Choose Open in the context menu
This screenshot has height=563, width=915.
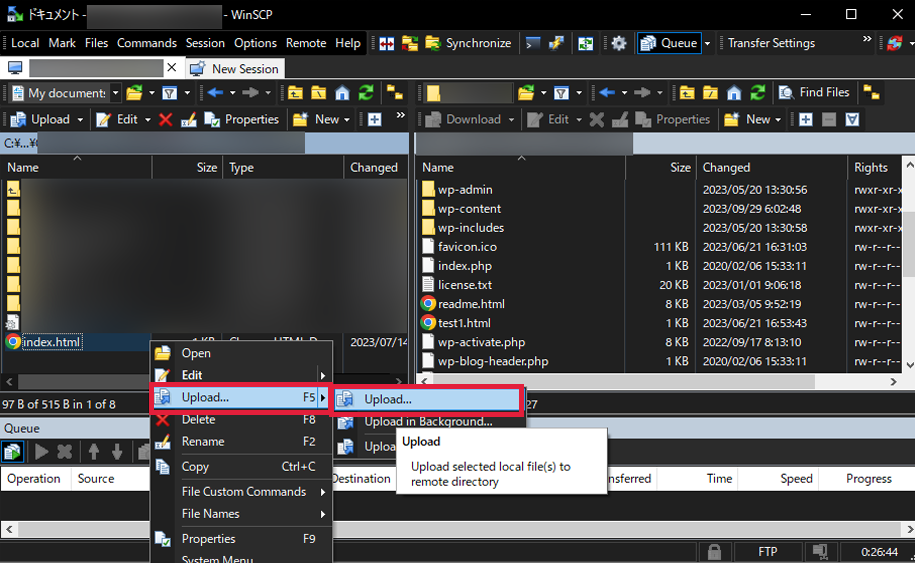(x=242, y=353)
